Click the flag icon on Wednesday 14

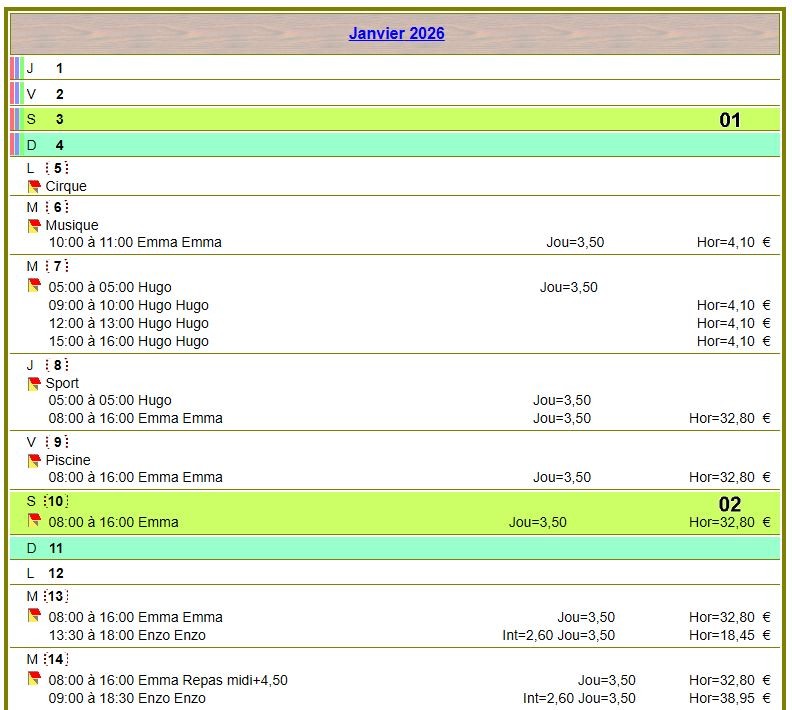coord(34,679)
